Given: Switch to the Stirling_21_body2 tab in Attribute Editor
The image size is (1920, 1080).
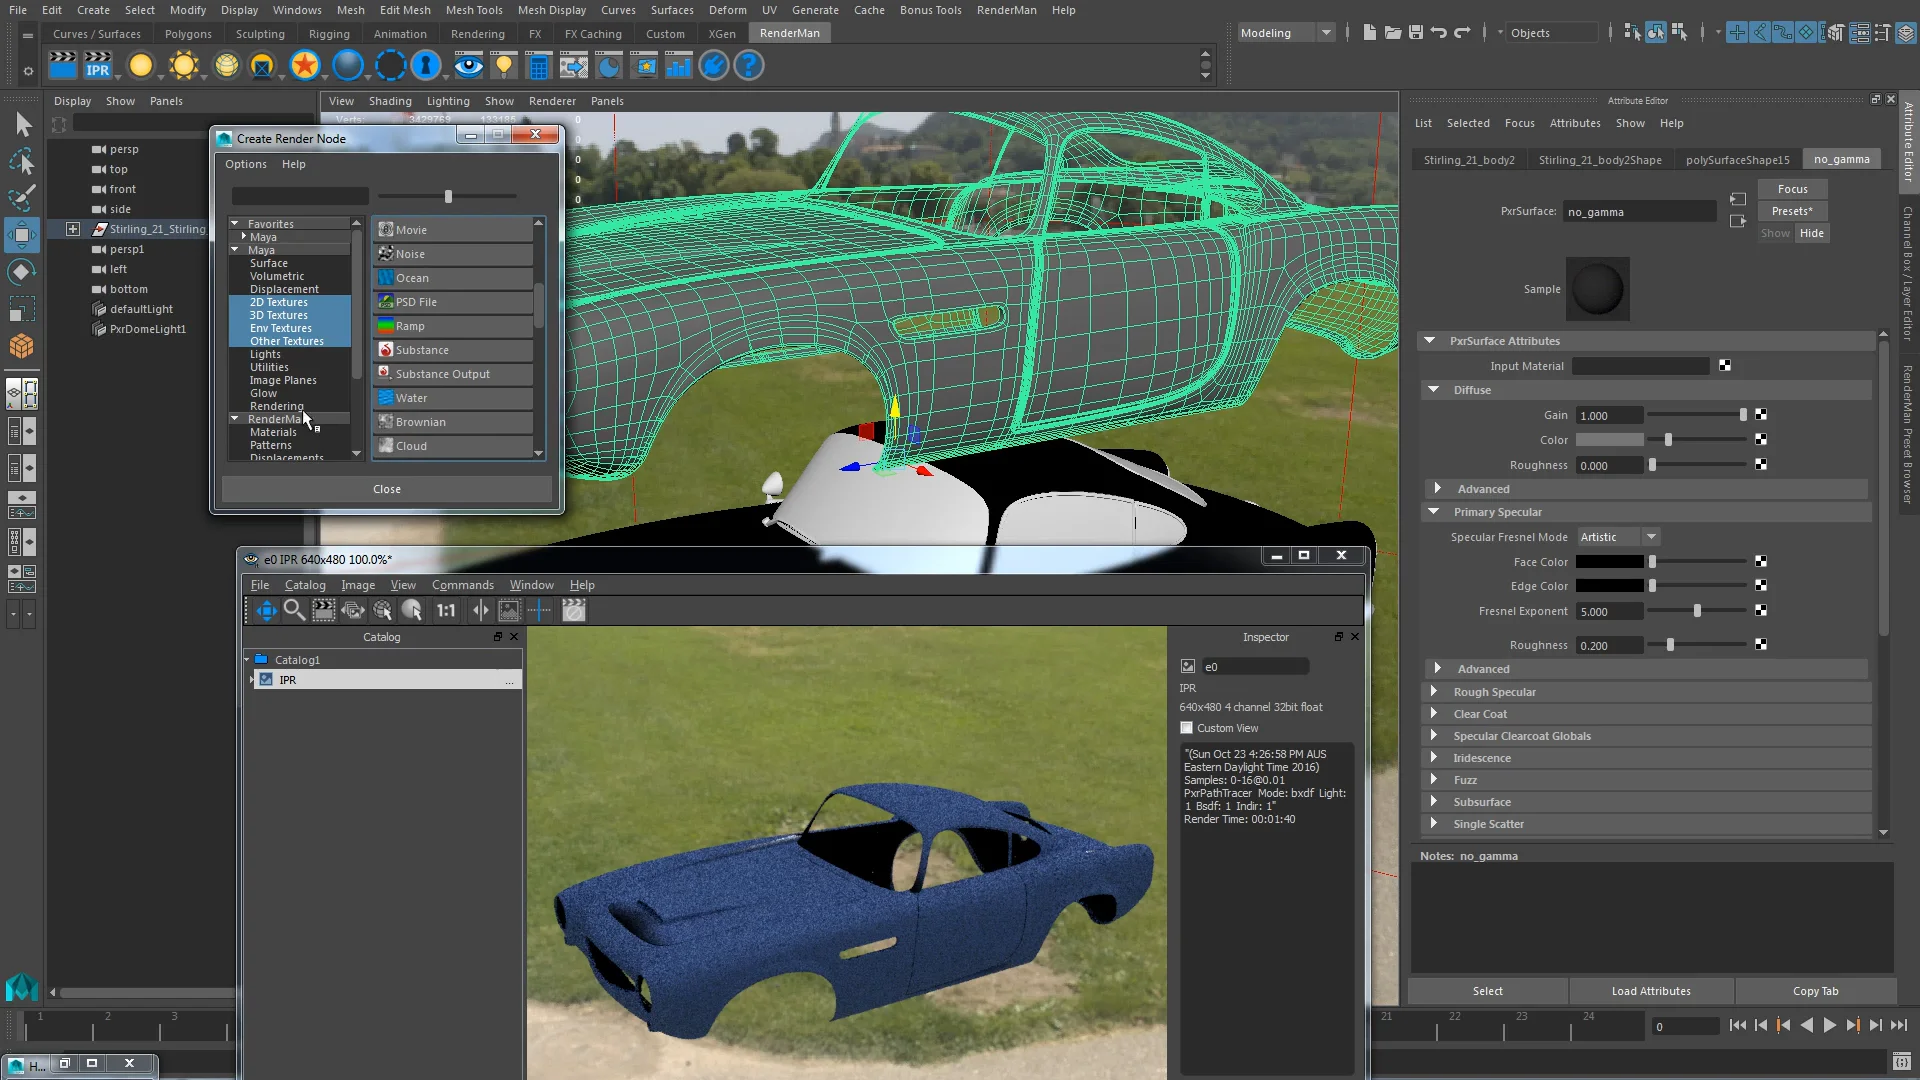Looking at the screenshot, I should coord(1468,159).
